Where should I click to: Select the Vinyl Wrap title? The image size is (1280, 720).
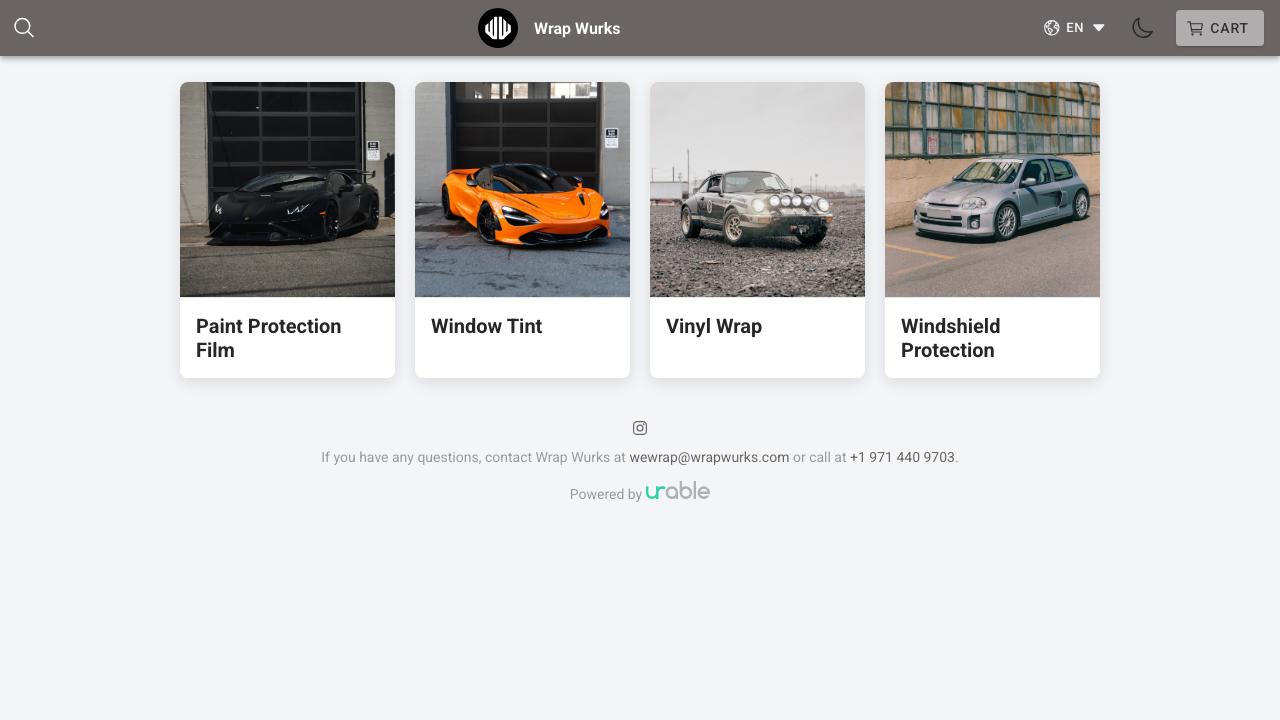click(x=714, y=326)
